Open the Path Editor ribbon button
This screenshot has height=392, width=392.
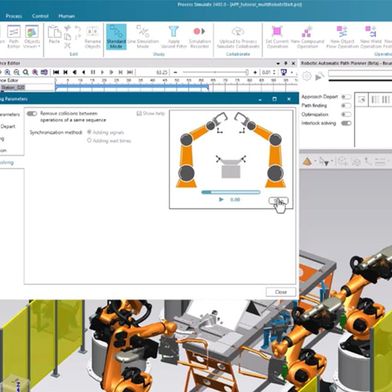tap(13, 37)
